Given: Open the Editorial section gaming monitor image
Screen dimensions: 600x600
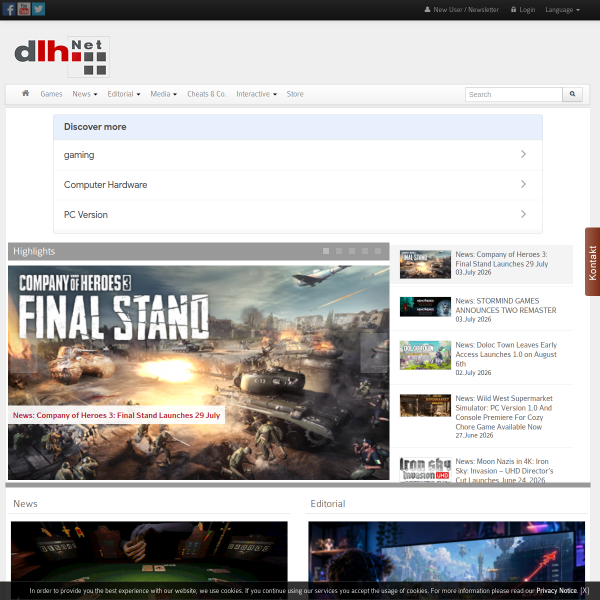Looking at the screenshot, I should coord(447,551).
